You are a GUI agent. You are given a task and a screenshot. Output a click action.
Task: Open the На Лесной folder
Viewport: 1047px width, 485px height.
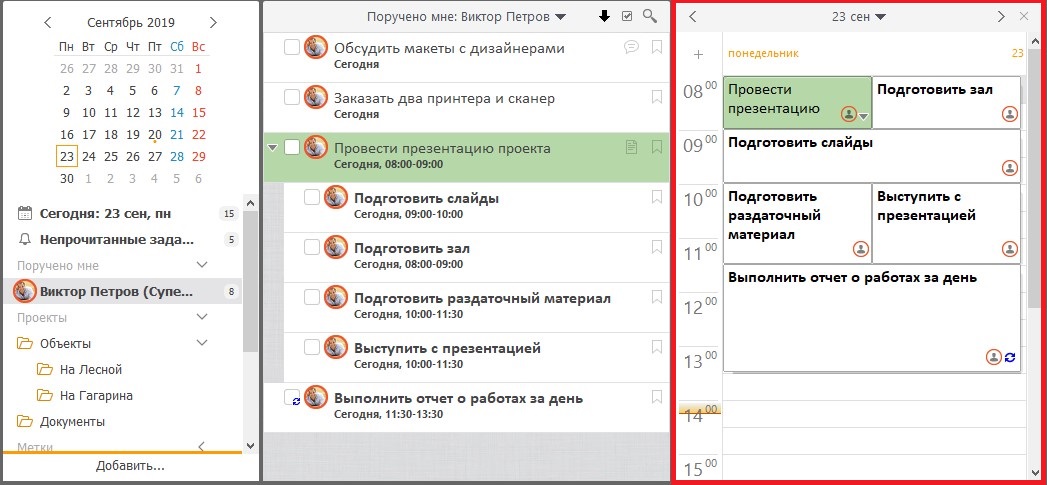(x=91, y=369)
